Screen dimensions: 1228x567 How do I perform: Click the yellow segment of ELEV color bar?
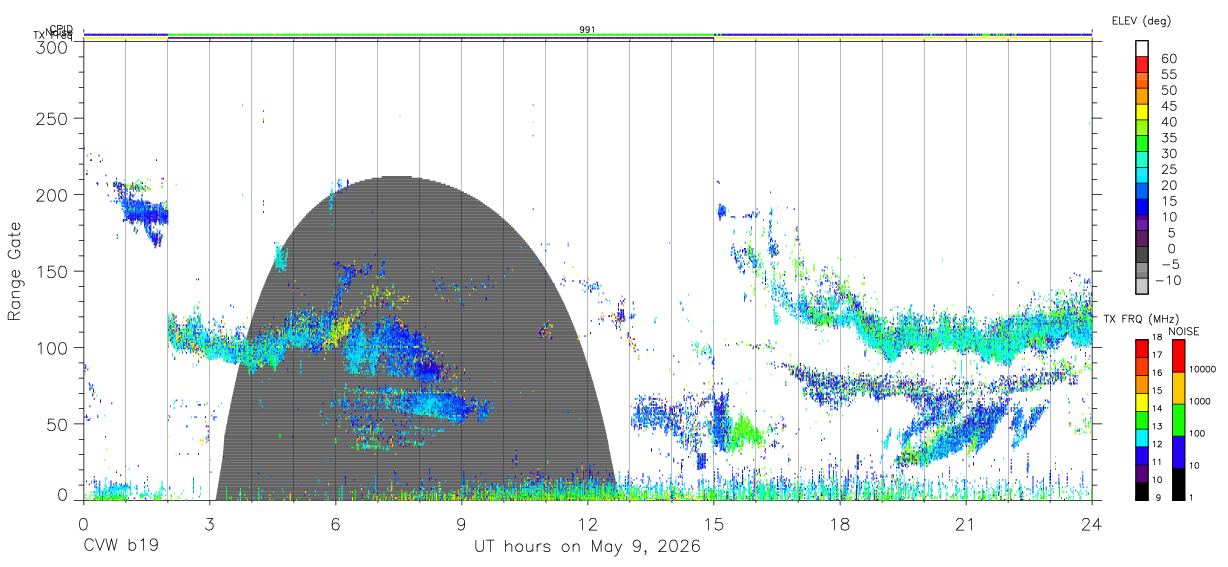pyautogui.click(x=1143, y=112)
